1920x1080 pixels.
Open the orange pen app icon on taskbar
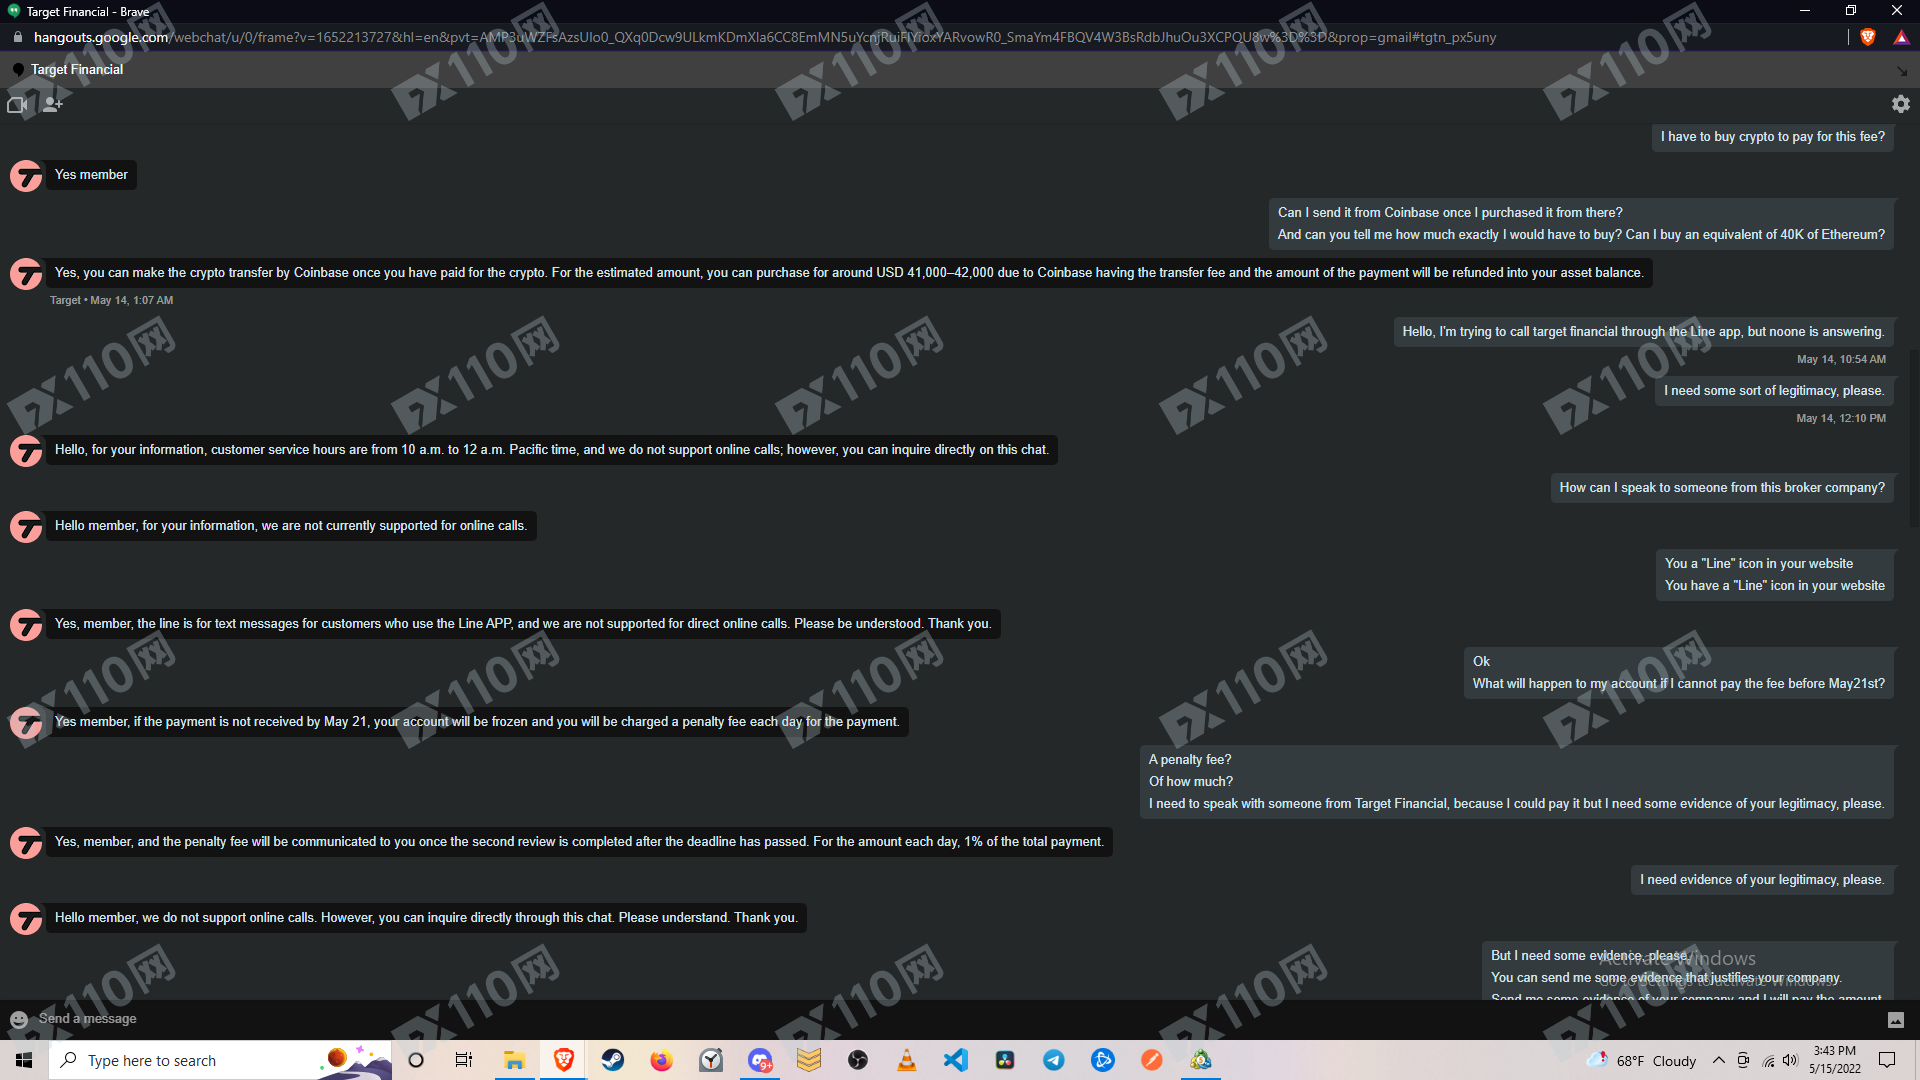tap(1152, 1060)
